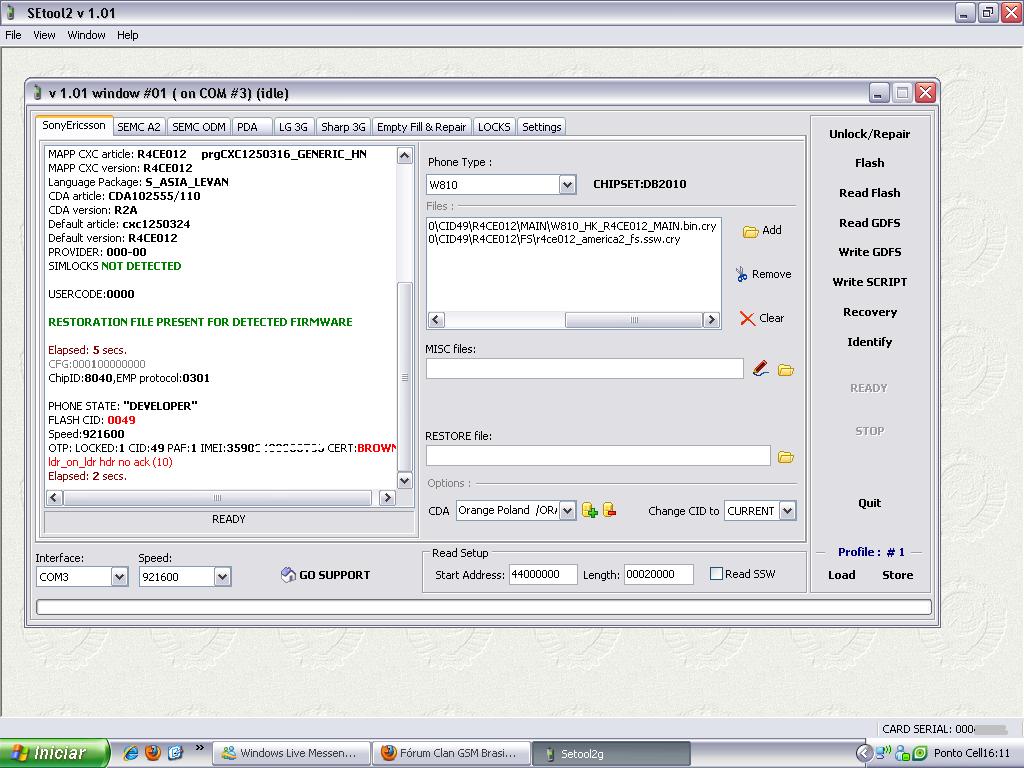The image size is (1024, 768).
Task: Select the r4ce012_america2_fs.ssw.cry file entry
Action: 554,240
